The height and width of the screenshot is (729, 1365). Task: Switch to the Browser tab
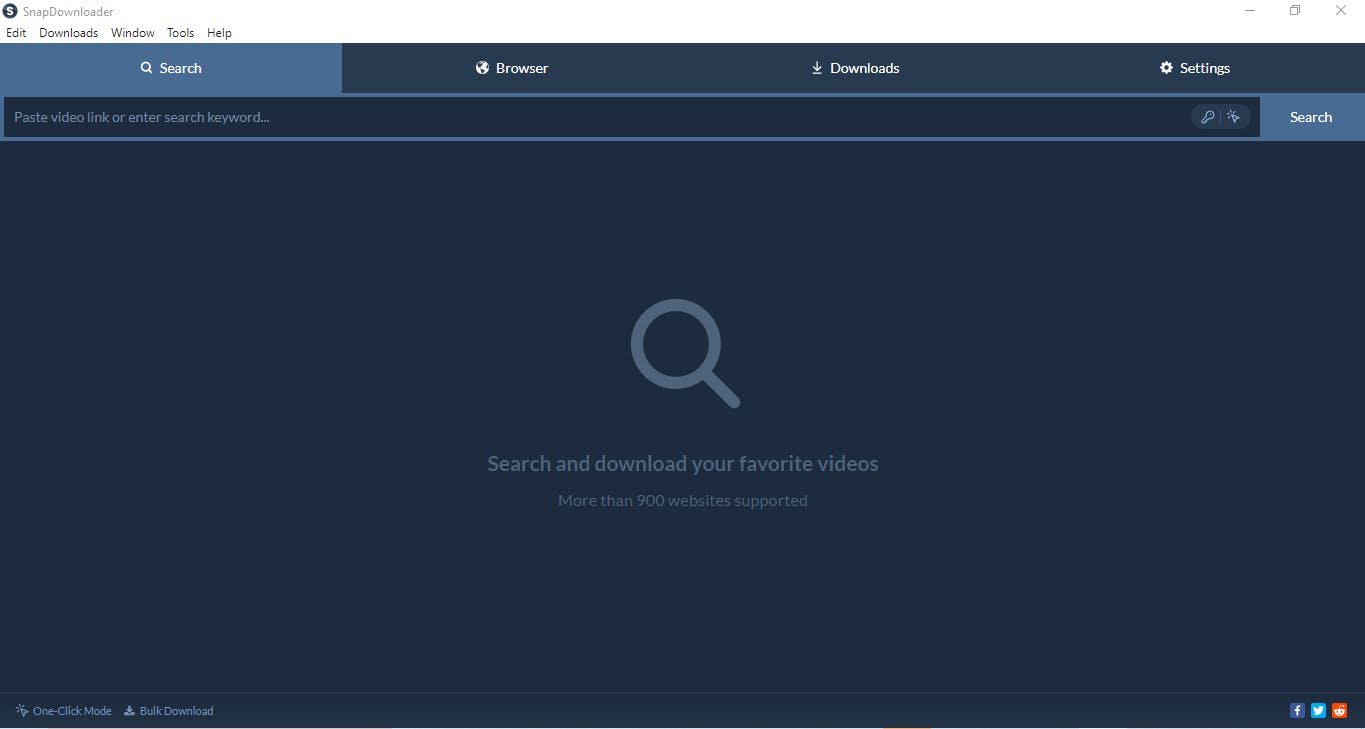tap(512, 68)
